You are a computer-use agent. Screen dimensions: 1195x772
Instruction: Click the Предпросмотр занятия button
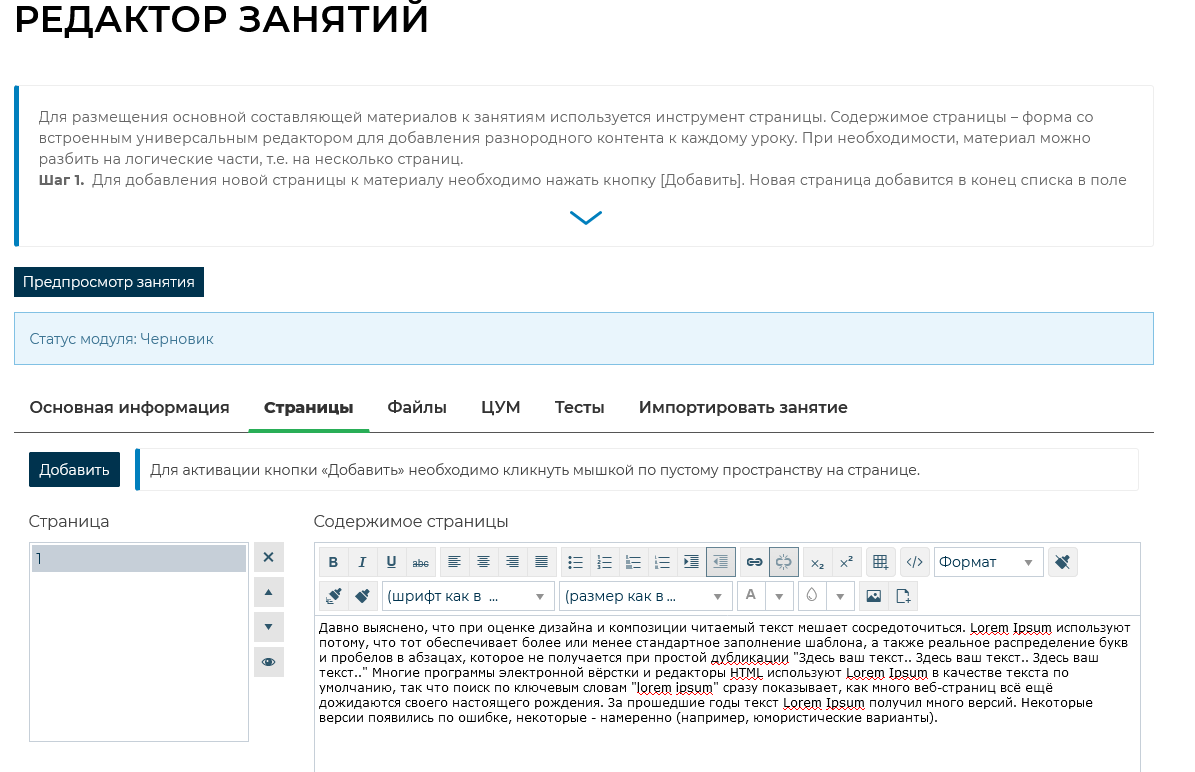(109, 282)
